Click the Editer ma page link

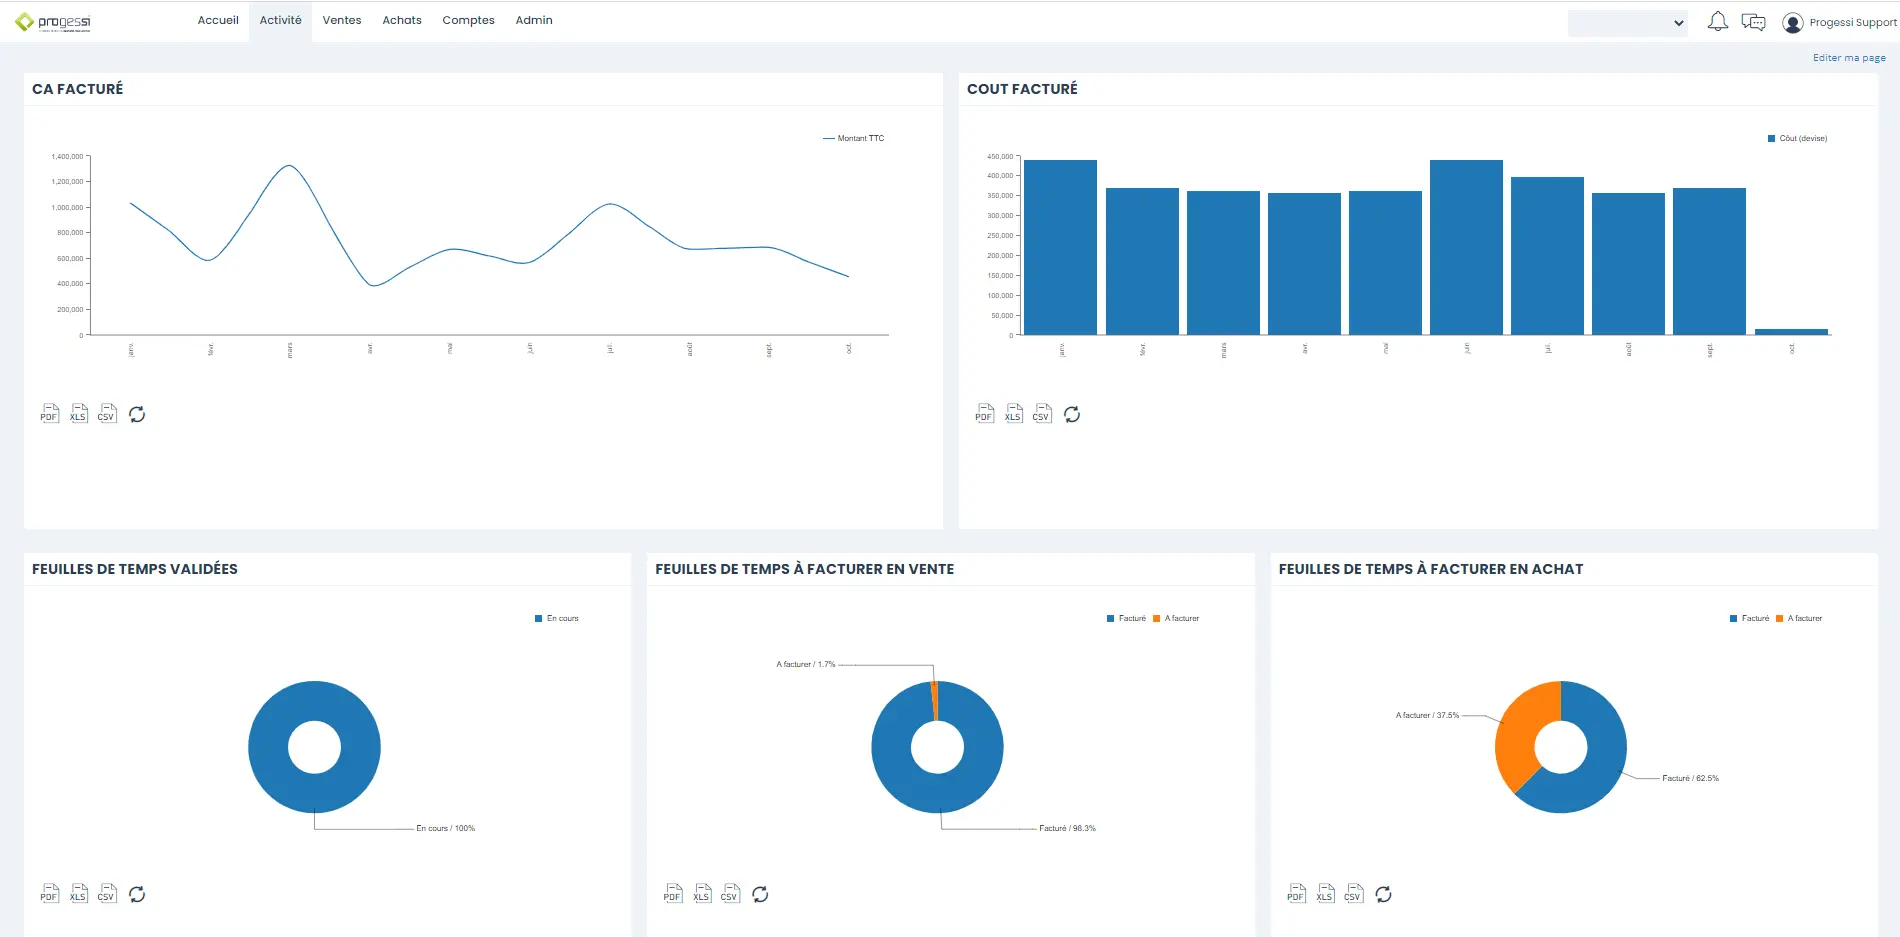coord(1849,58)
